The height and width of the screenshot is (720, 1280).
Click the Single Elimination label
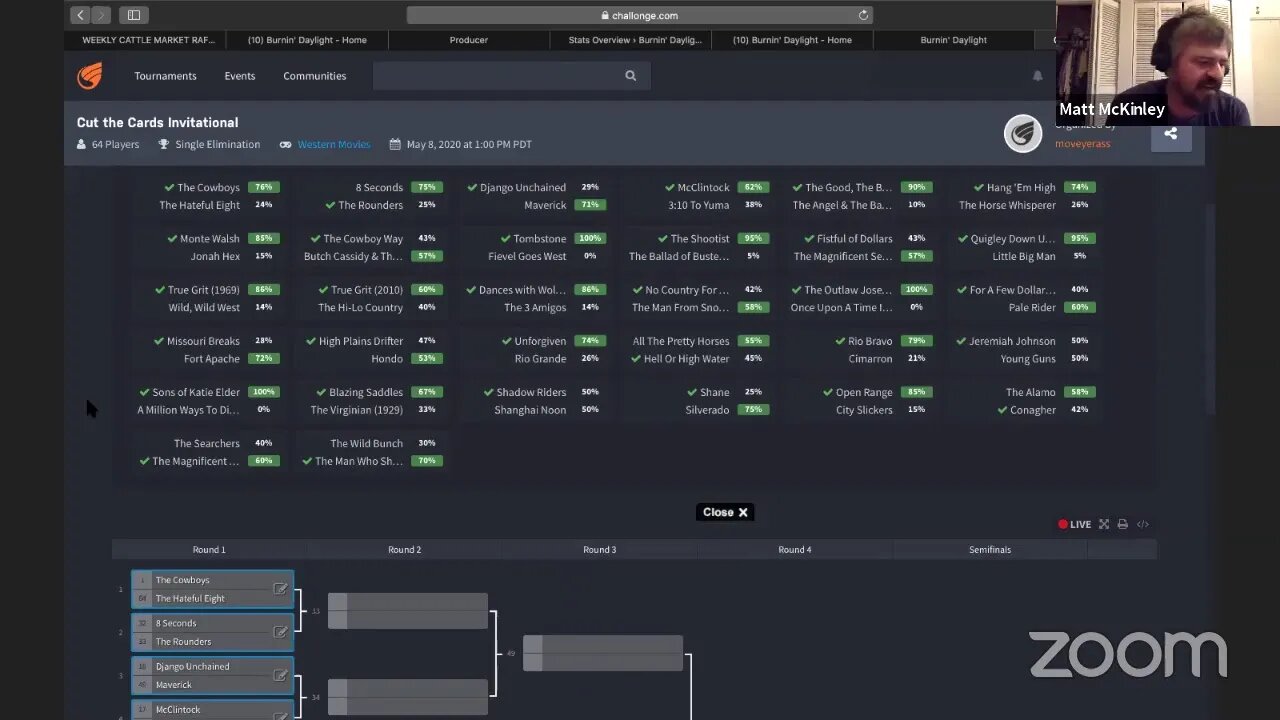pos(209,144)
